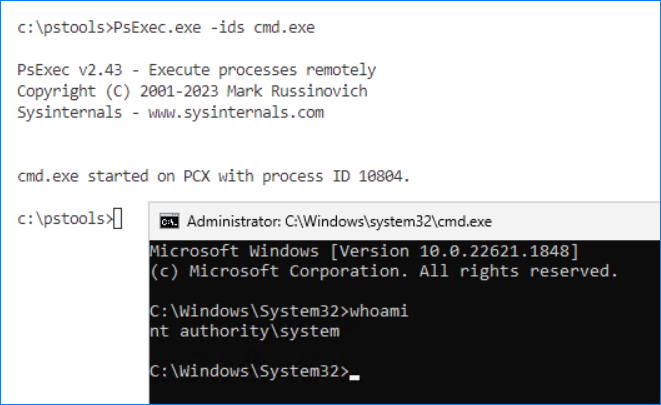Click the nt authority\system output
The width and height of the screenshot is (661, 405).
click(245, 331)
